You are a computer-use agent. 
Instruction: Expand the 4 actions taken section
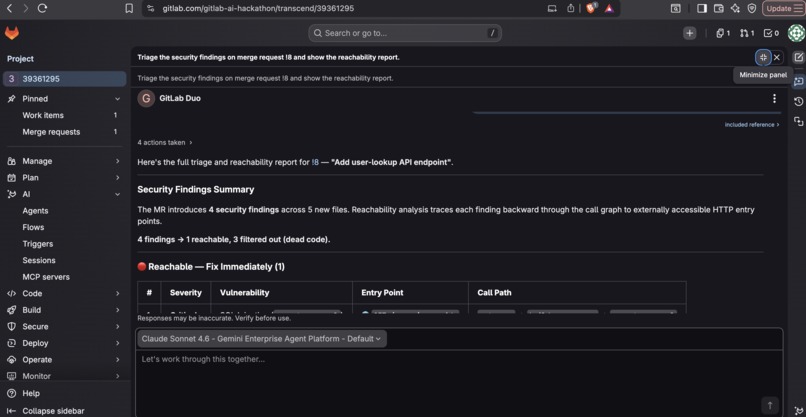pyautogui.click(x=164, y=142)
